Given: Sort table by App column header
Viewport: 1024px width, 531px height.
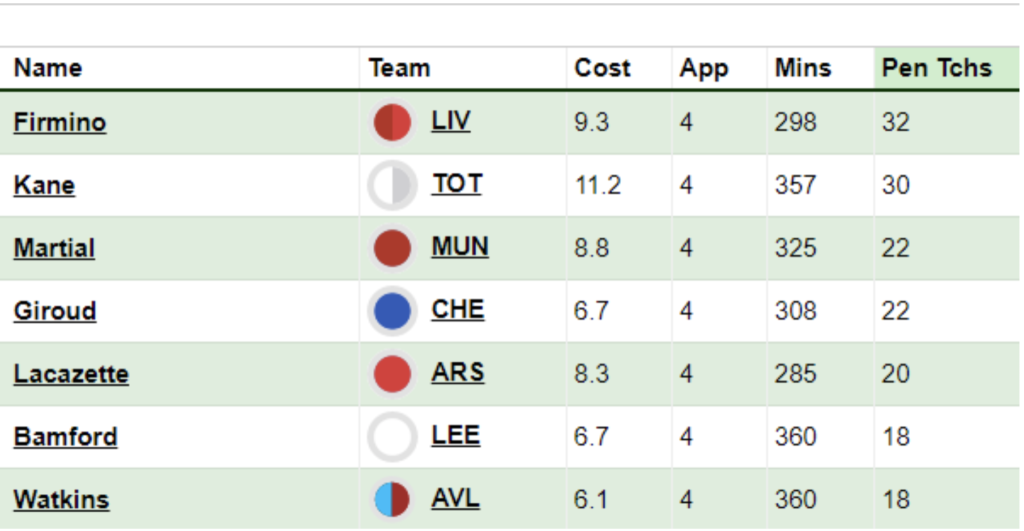Looking at the screenshot, I should click(x=703, y=69).
